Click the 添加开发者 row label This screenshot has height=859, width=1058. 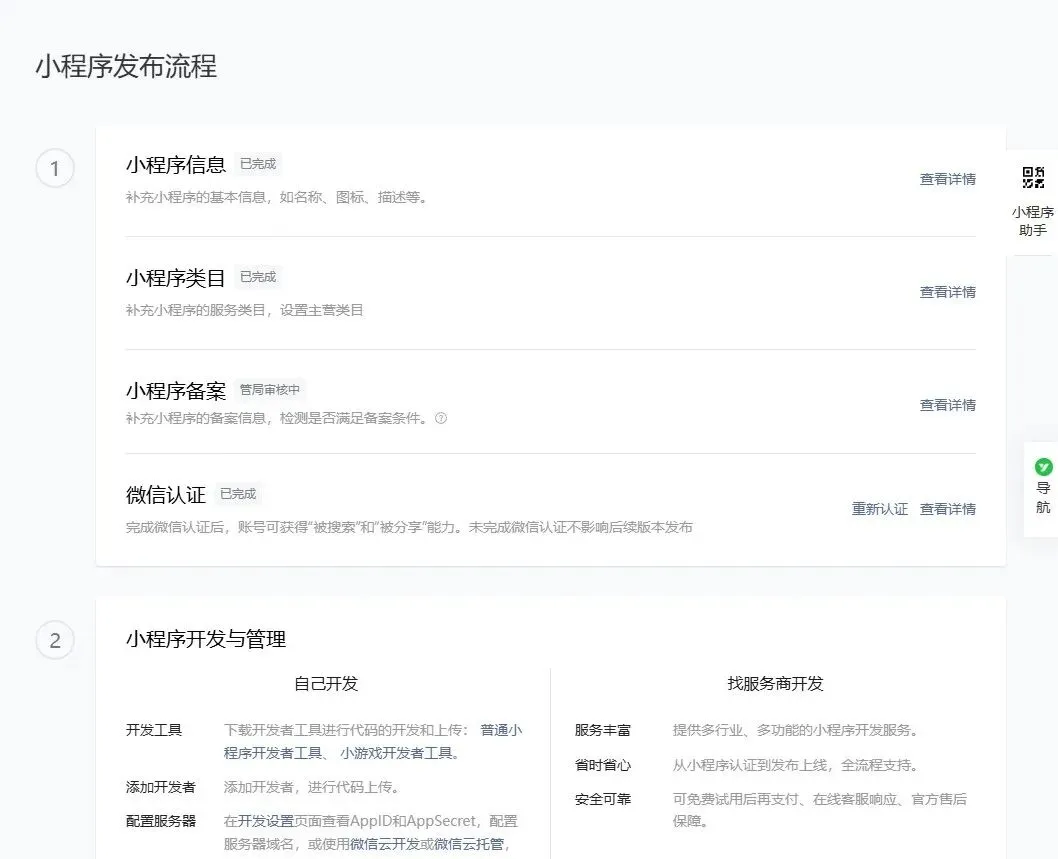[x=161, y=787]
